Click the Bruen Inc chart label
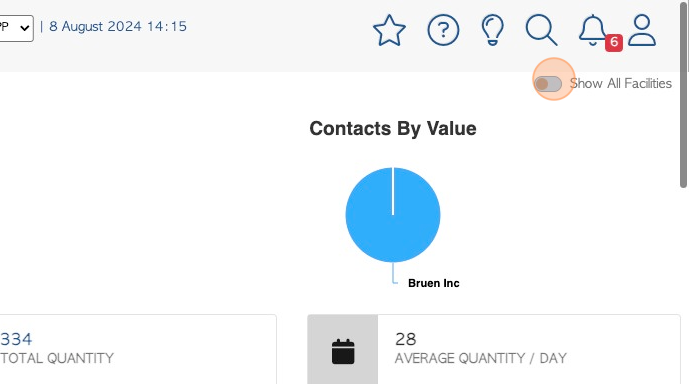 (x=434, y=283)
